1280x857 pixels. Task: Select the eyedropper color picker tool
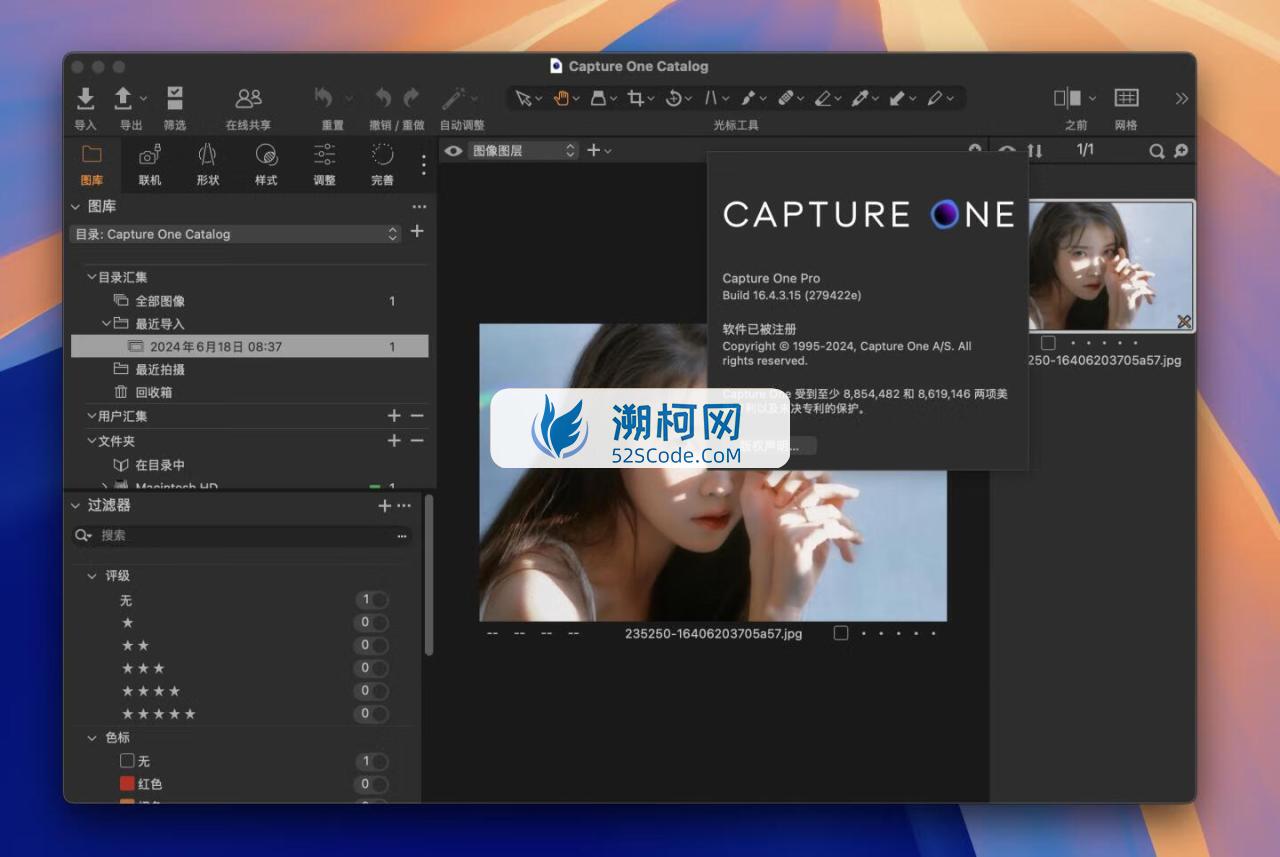[x=859, y=98]
